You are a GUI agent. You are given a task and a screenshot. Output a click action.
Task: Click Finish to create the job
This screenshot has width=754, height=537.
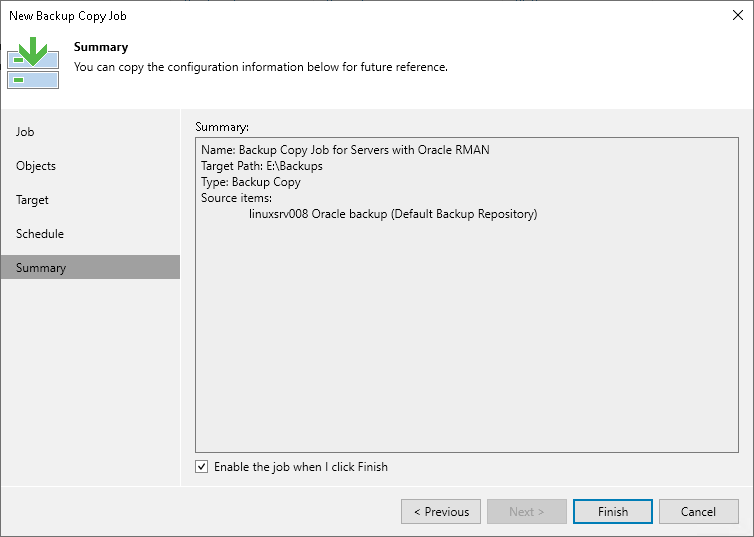(613, 512)
